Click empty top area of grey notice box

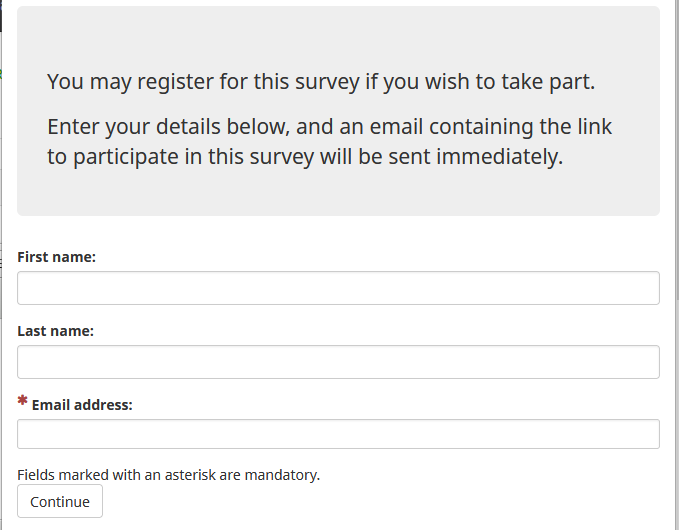point(338,35)
